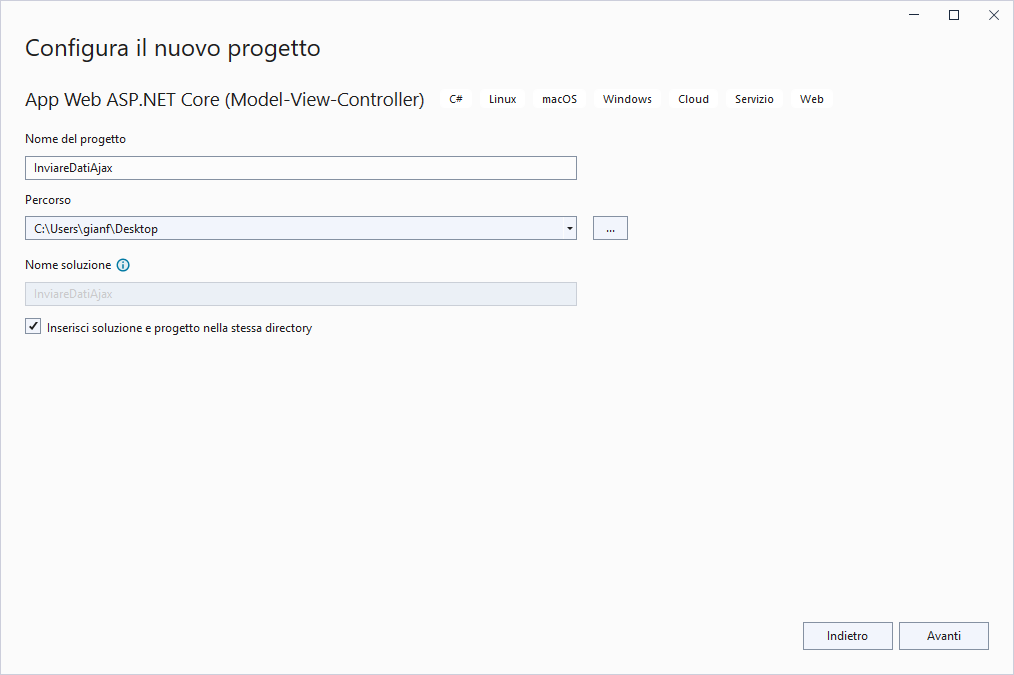
Task: Click the Nome del progetto input field
Action: click(301, 168)
